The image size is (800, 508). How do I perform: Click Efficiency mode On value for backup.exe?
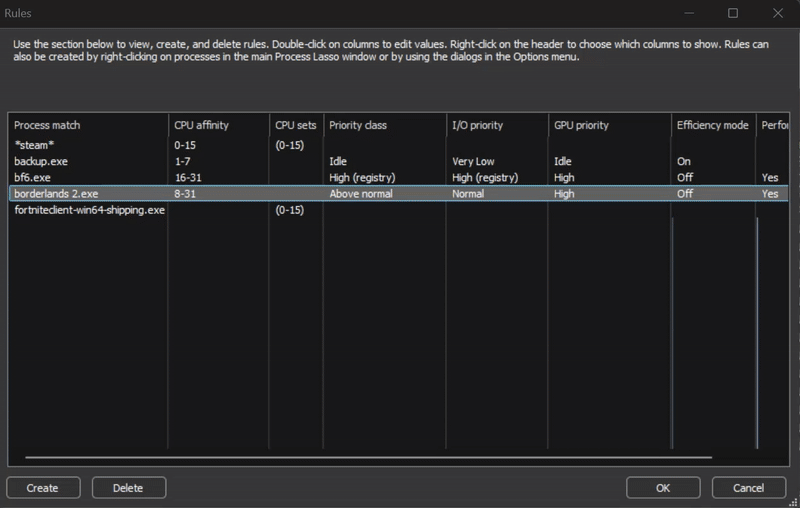[684, 161]
